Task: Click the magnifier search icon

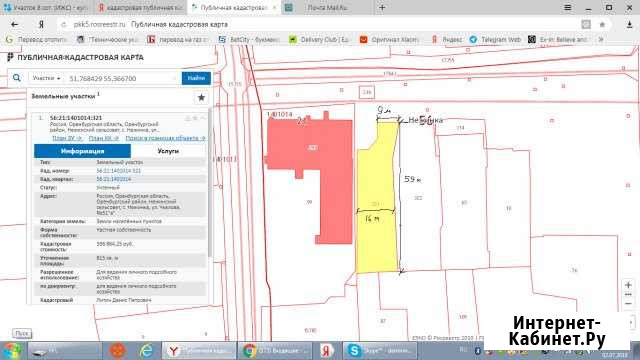Action: pyautogui.click(x=16, y=78)
